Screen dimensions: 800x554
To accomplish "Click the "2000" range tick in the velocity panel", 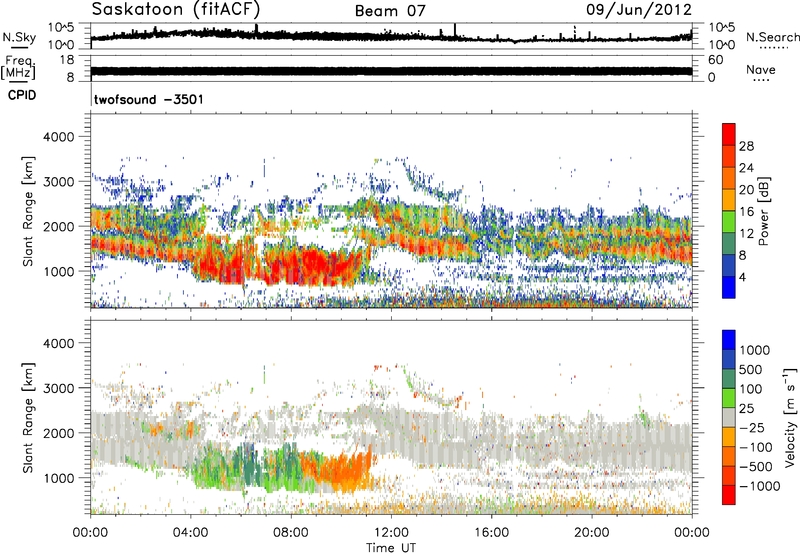I will 58,433.
